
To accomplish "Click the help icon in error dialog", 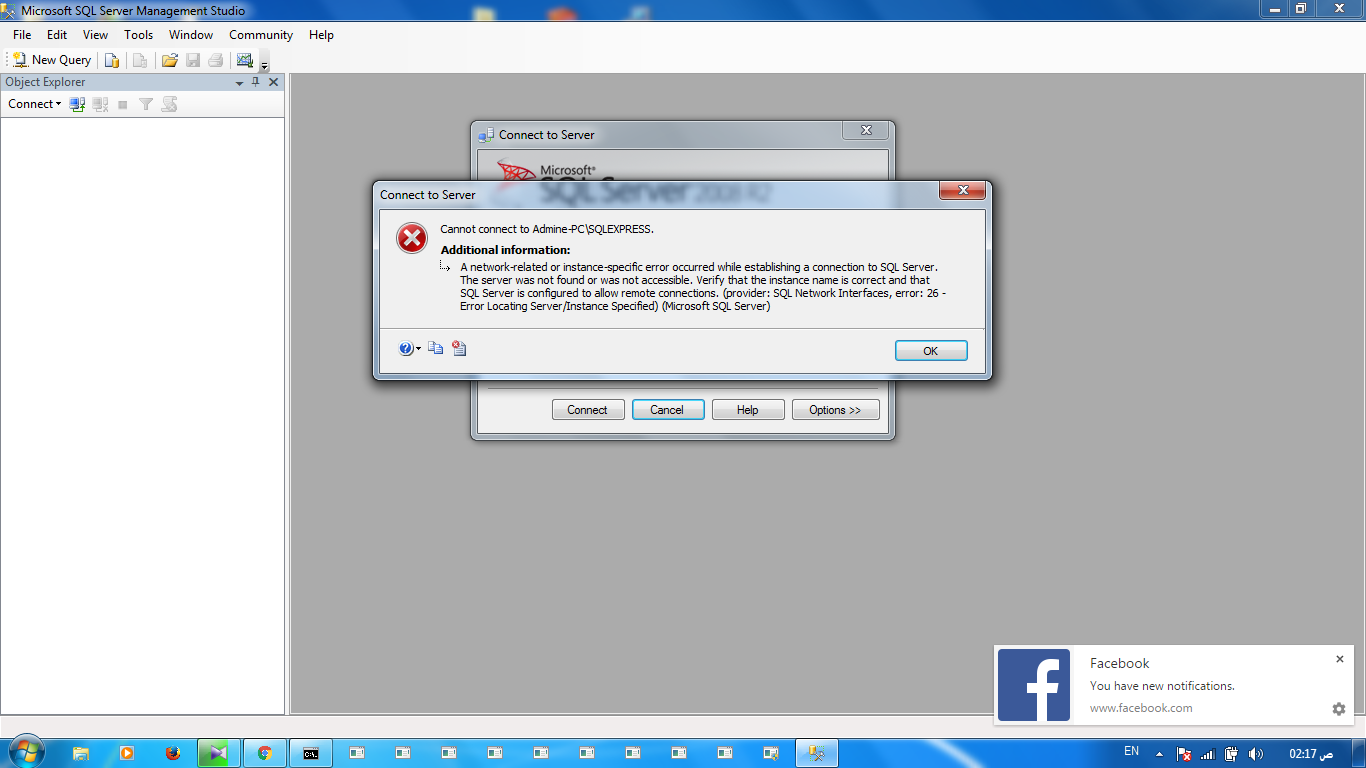I will coord(405,348).
